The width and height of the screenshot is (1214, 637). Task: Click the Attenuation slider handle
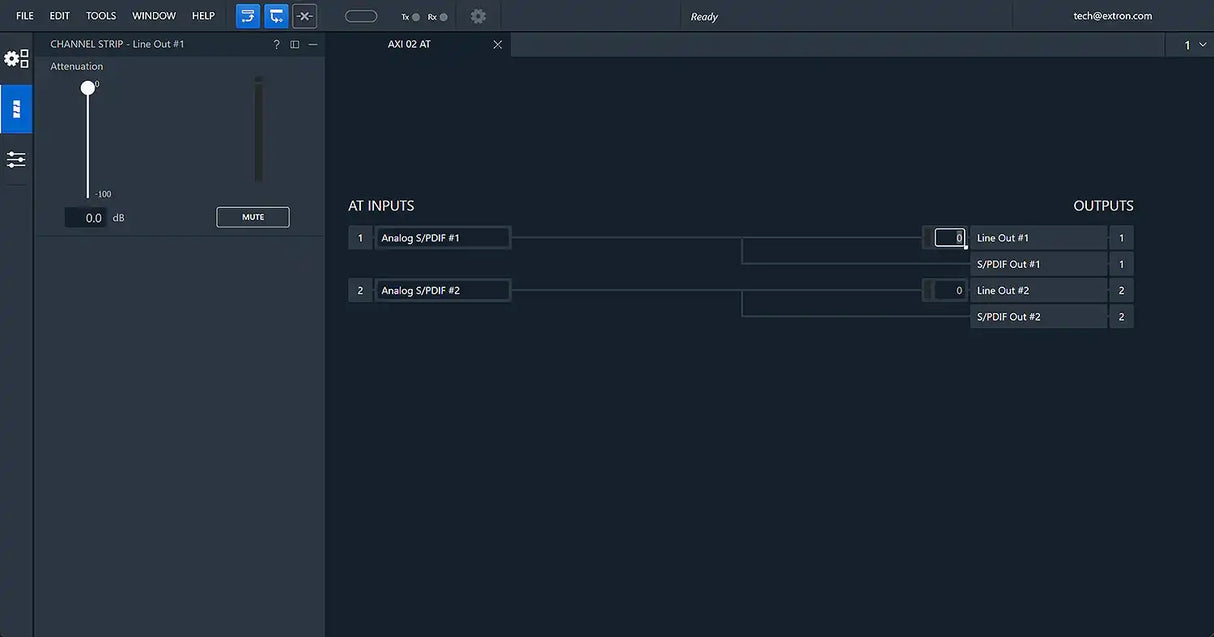(x=88, y=88)
